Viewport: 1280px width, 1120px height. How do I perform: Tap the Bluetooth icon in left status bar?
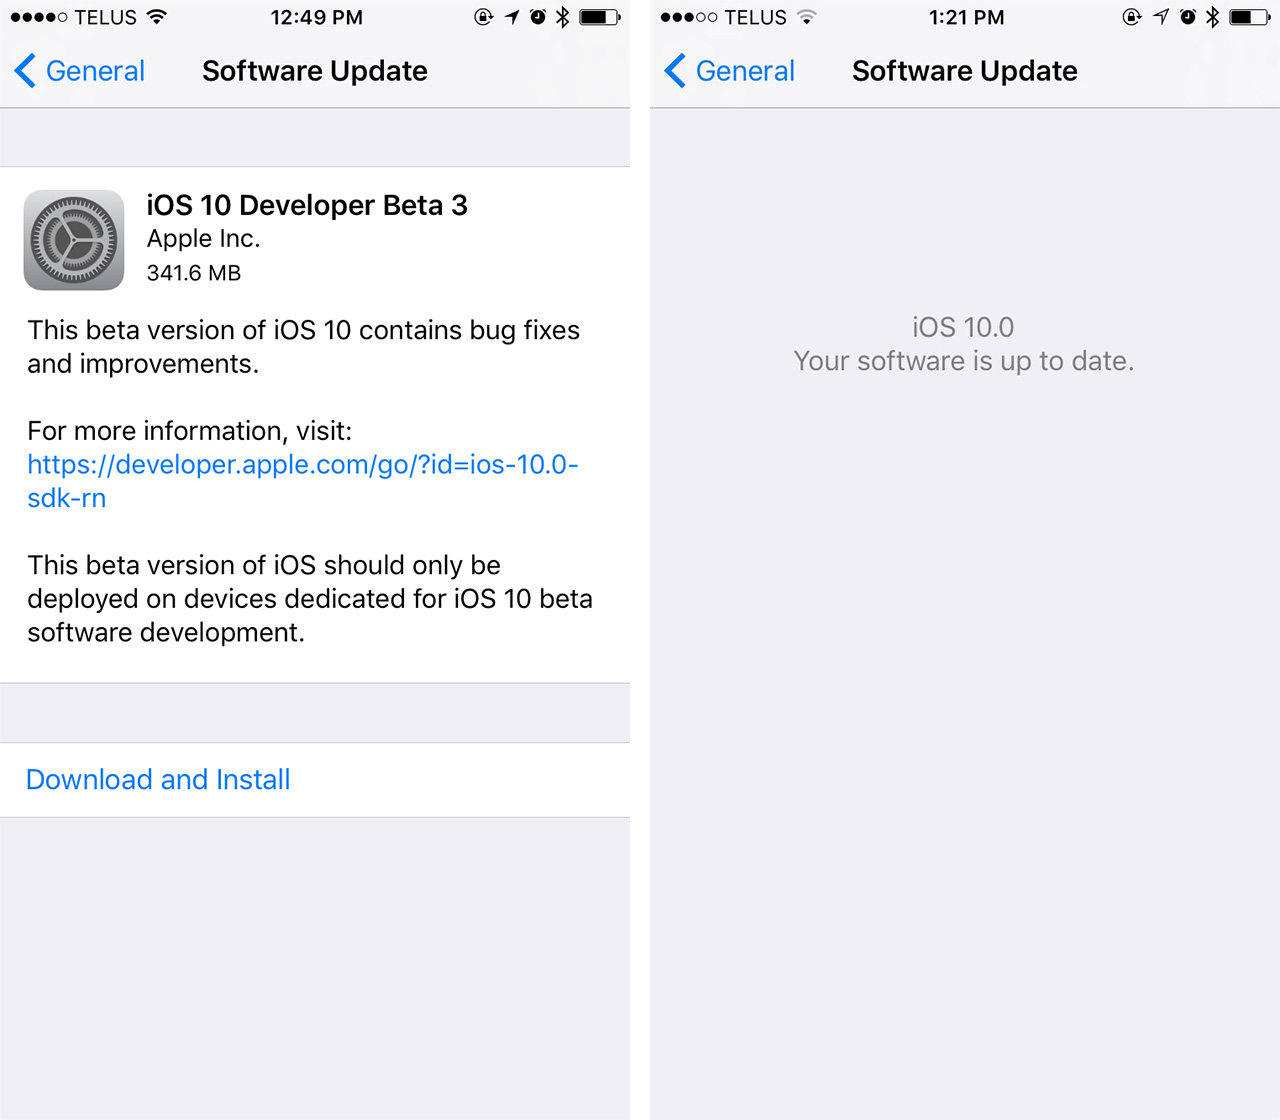563,17
